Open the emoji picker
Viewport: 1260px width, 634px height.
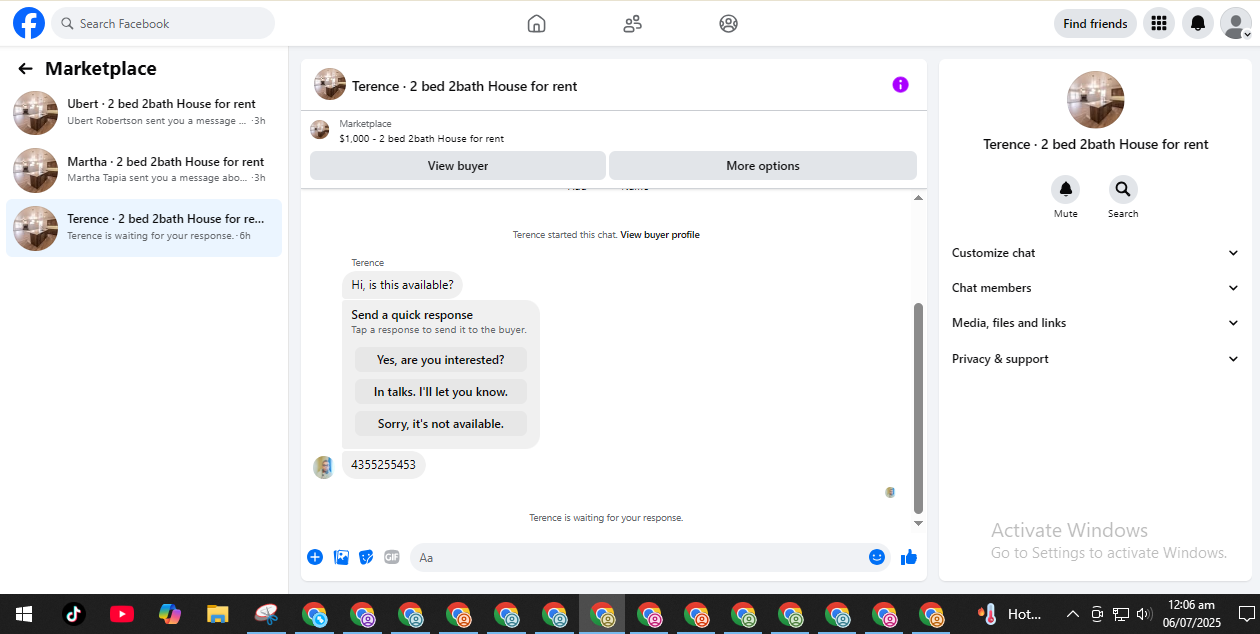pyautogui.click(x=877, y=557)
